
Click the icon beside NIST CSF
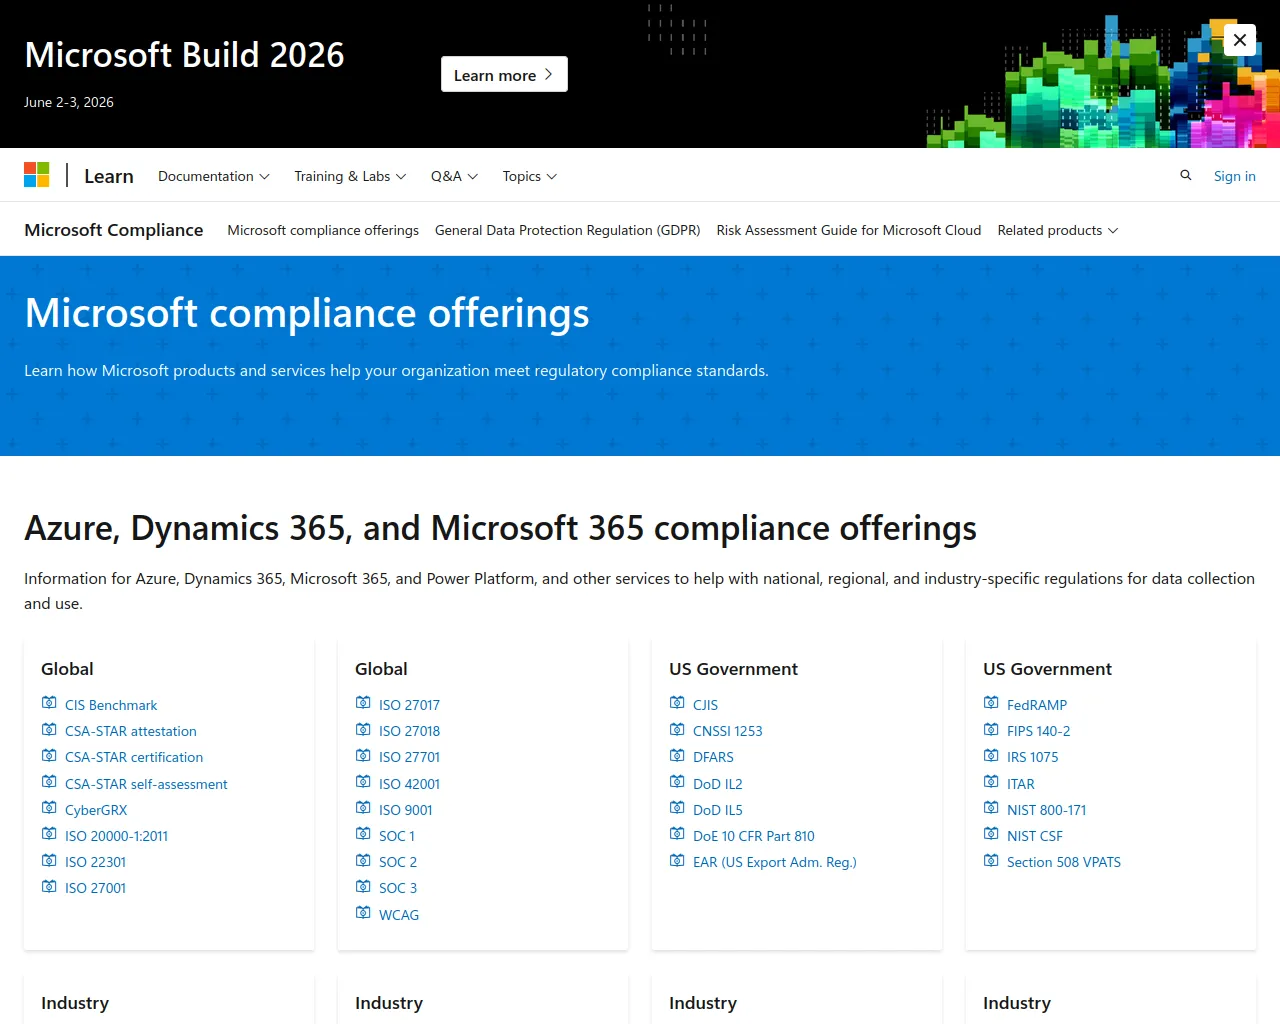pyautogui.click(x=991, y=834)
